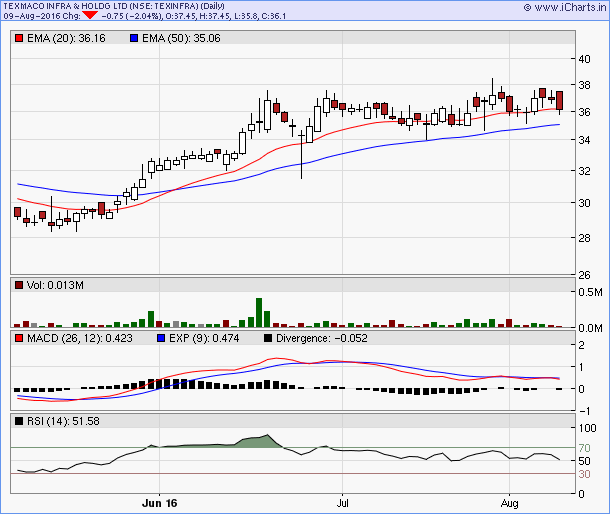Click the last red candlestick on the chart

point(559,101)
